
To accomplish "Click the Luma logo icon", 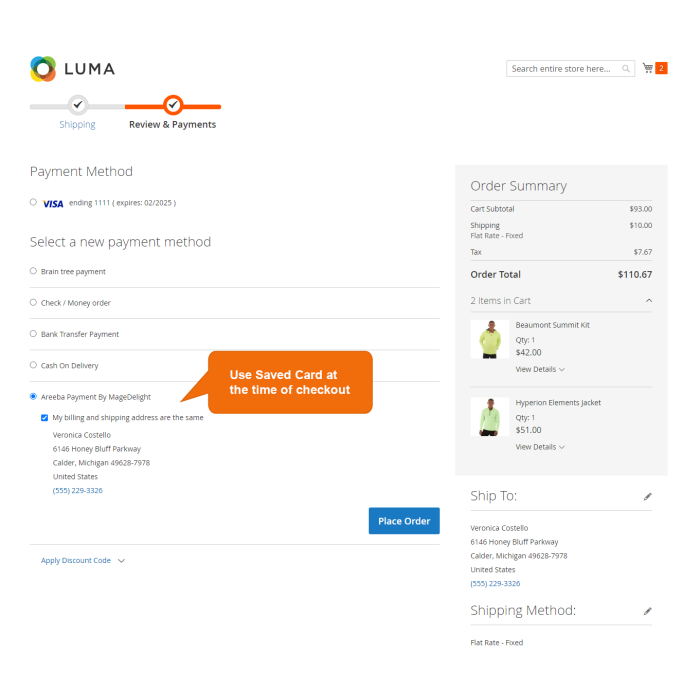I will click(x=43, y=69).
